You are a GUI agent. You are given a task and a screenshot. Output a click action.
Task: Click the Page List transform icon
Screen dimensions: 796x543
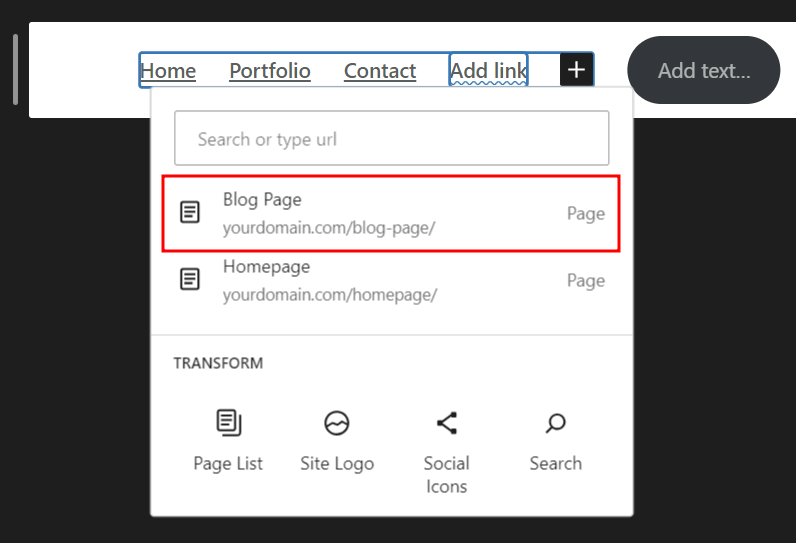tap(228, 423)
